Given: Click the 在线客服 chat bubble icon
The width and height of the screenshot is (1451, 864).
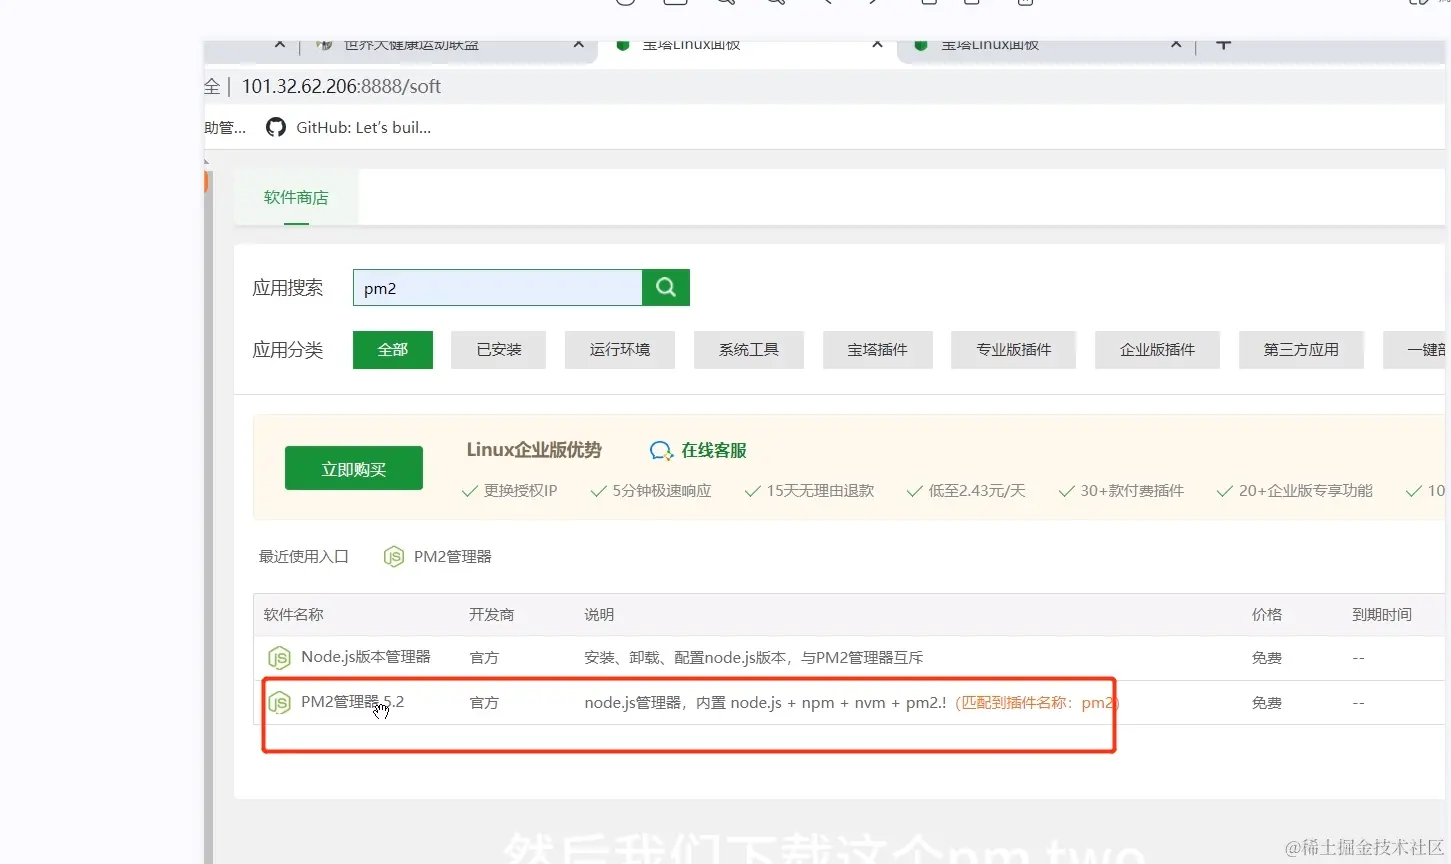Looking at the screenshot, I should tap(661, 451).
